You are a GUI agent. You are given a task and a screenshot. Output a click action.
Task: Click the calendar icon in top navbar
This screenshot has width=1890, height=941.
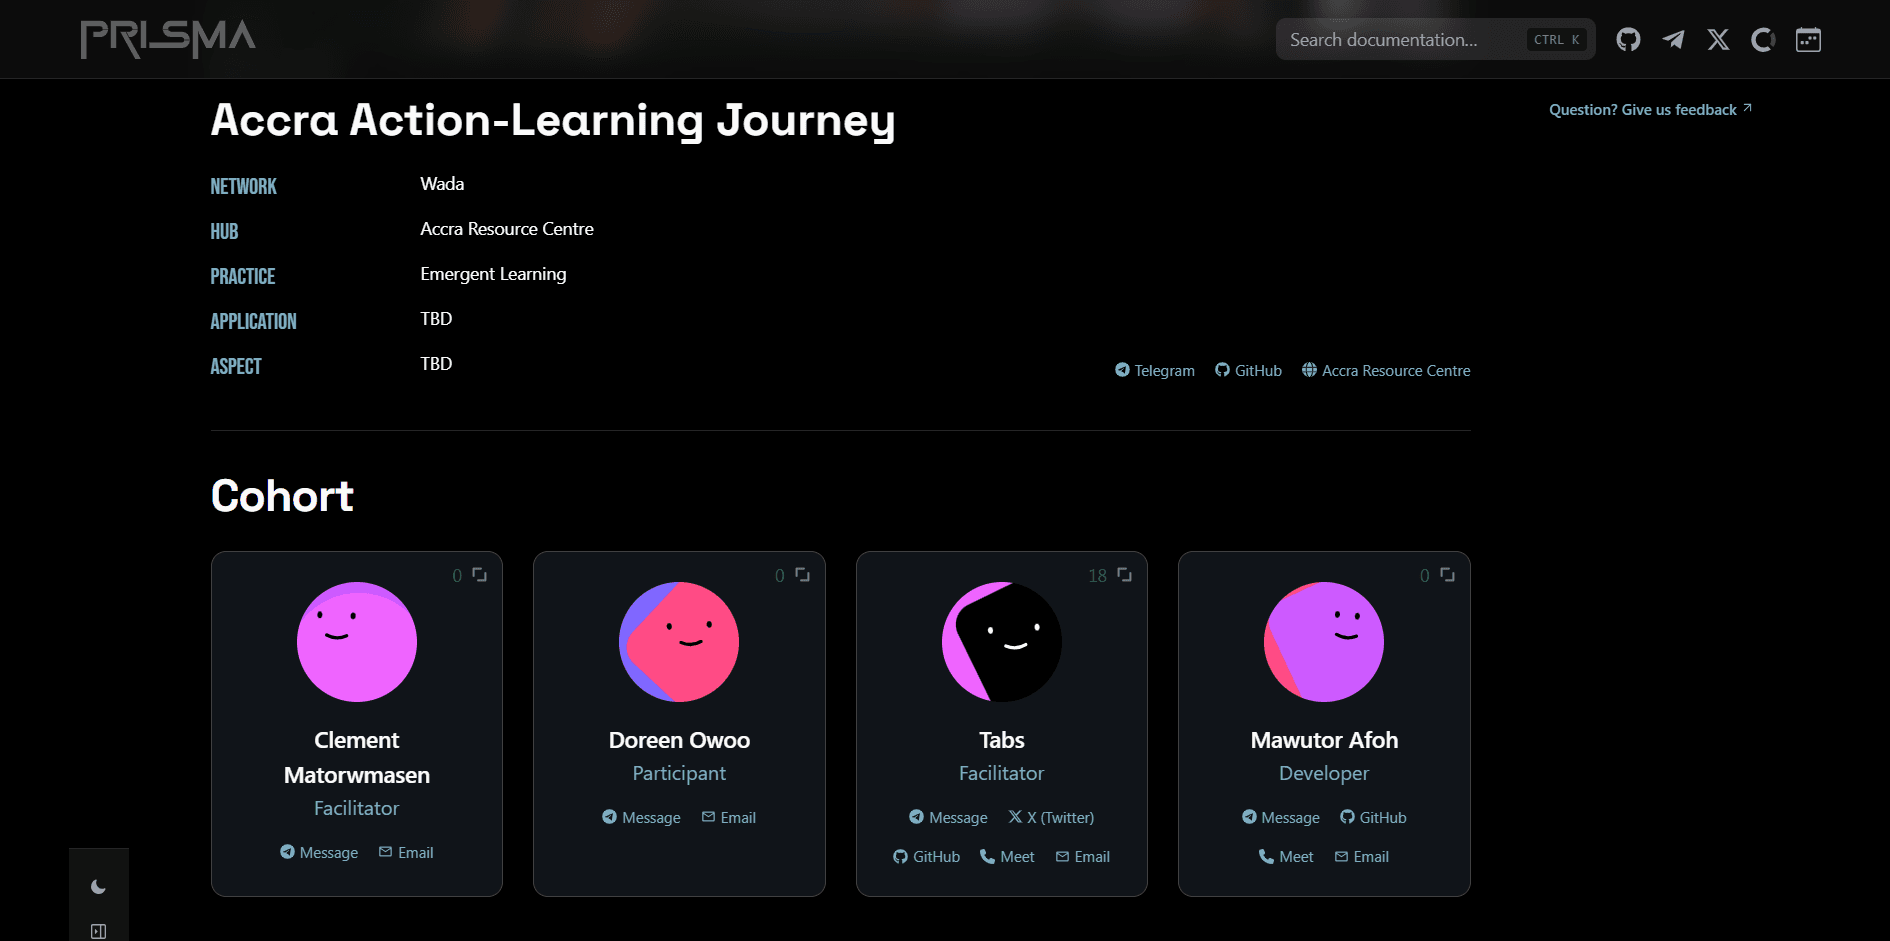point(1808,40)
